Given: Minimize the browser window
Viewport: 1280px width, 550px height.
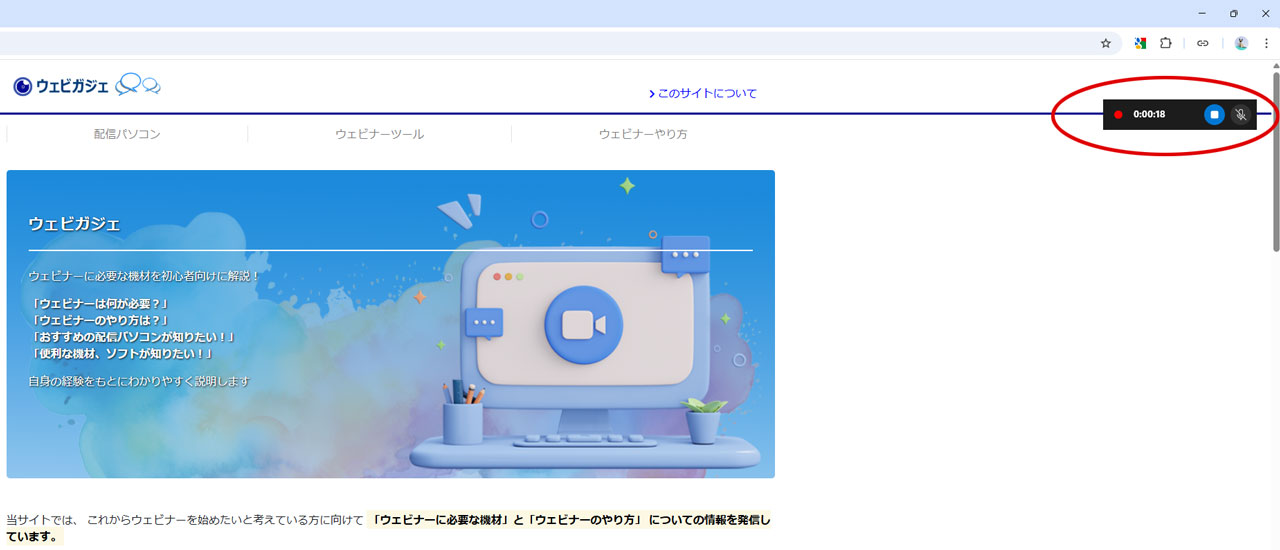Looking at the screenshot, I should tap(1202, 13).
